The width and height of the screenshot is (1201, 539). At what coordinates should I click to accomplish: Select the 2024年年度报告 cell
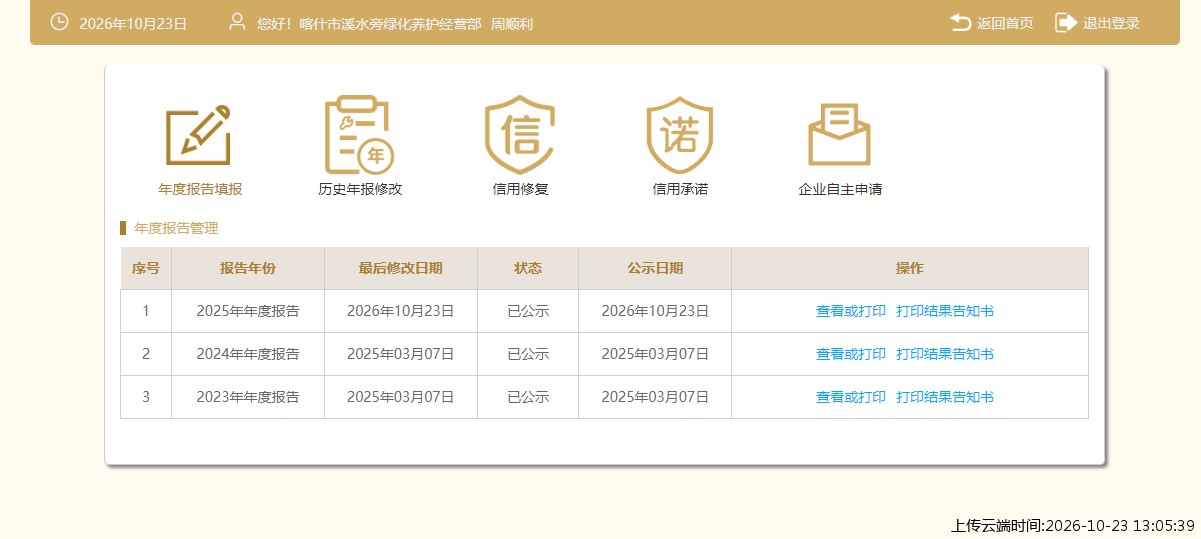[248, 354]
